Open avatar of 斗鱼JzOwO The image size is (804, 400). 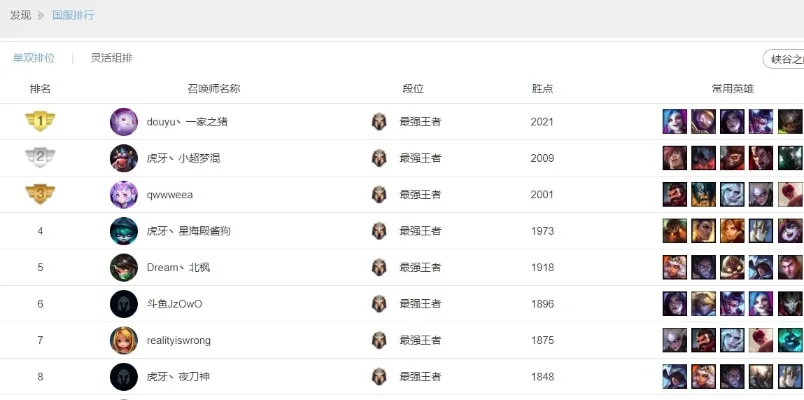pos(124,304)
